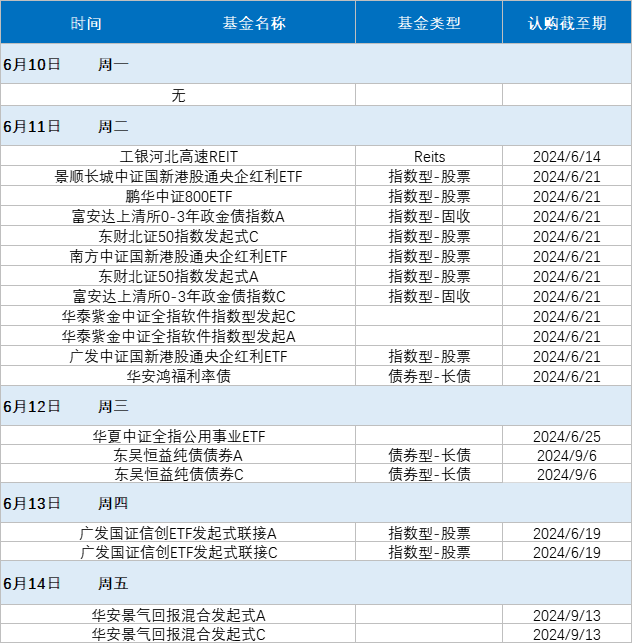Click deadline date of 景顺长城中证国新港股通央企红利ETF
This screenshot has width=632, height=643.
coord(566,176)
